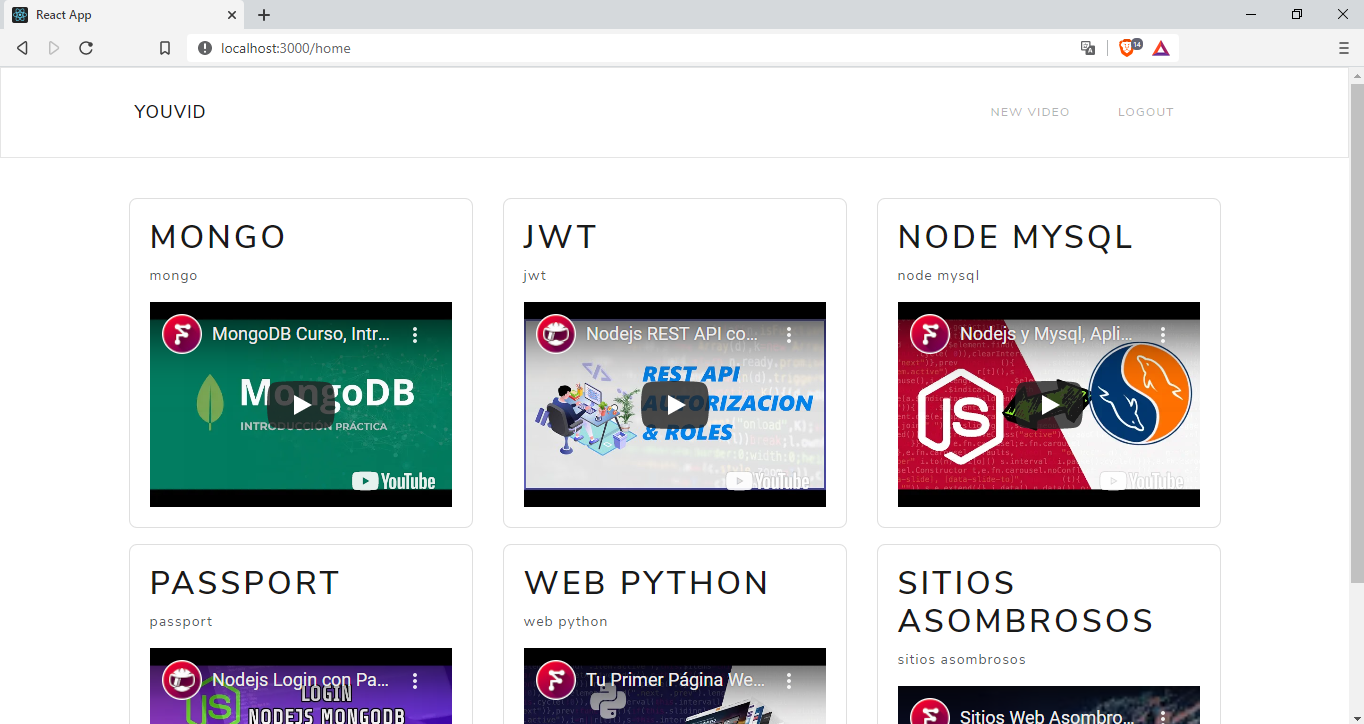
Task: Bookmark this page using the bookmark icon
Action: (165, 47)
